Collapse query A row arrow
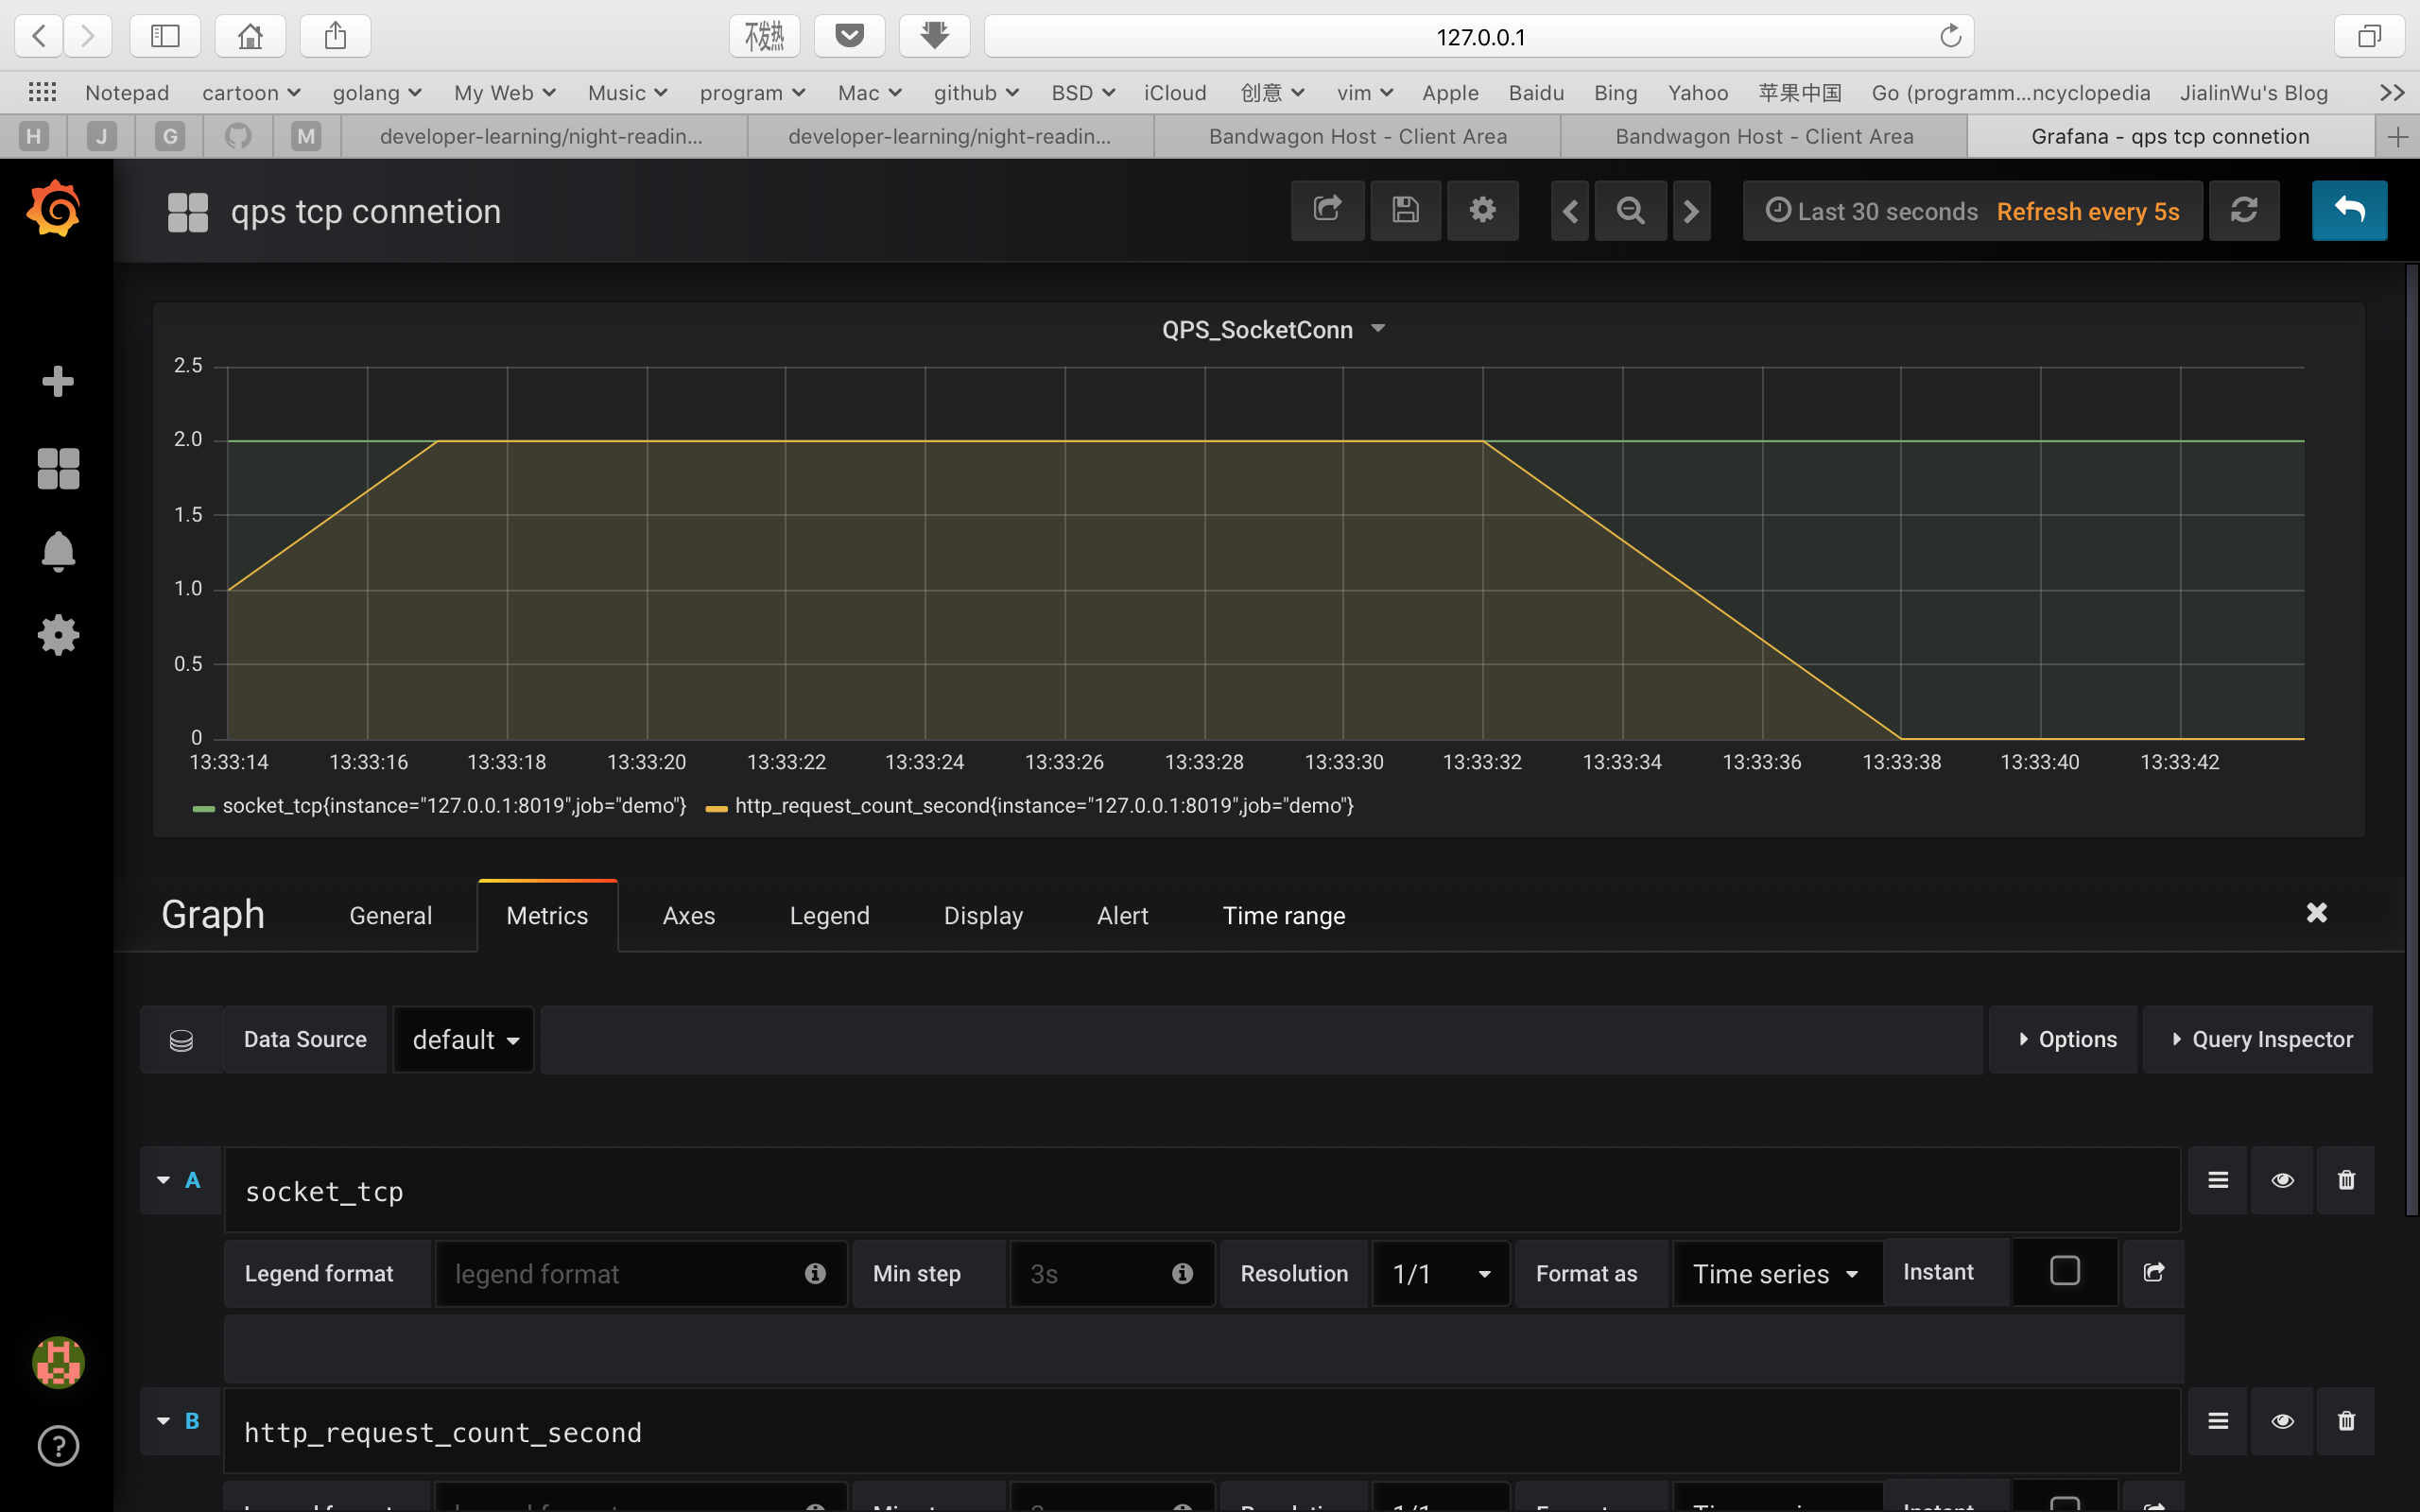2420x1512 pixels. pos(163,1180)
